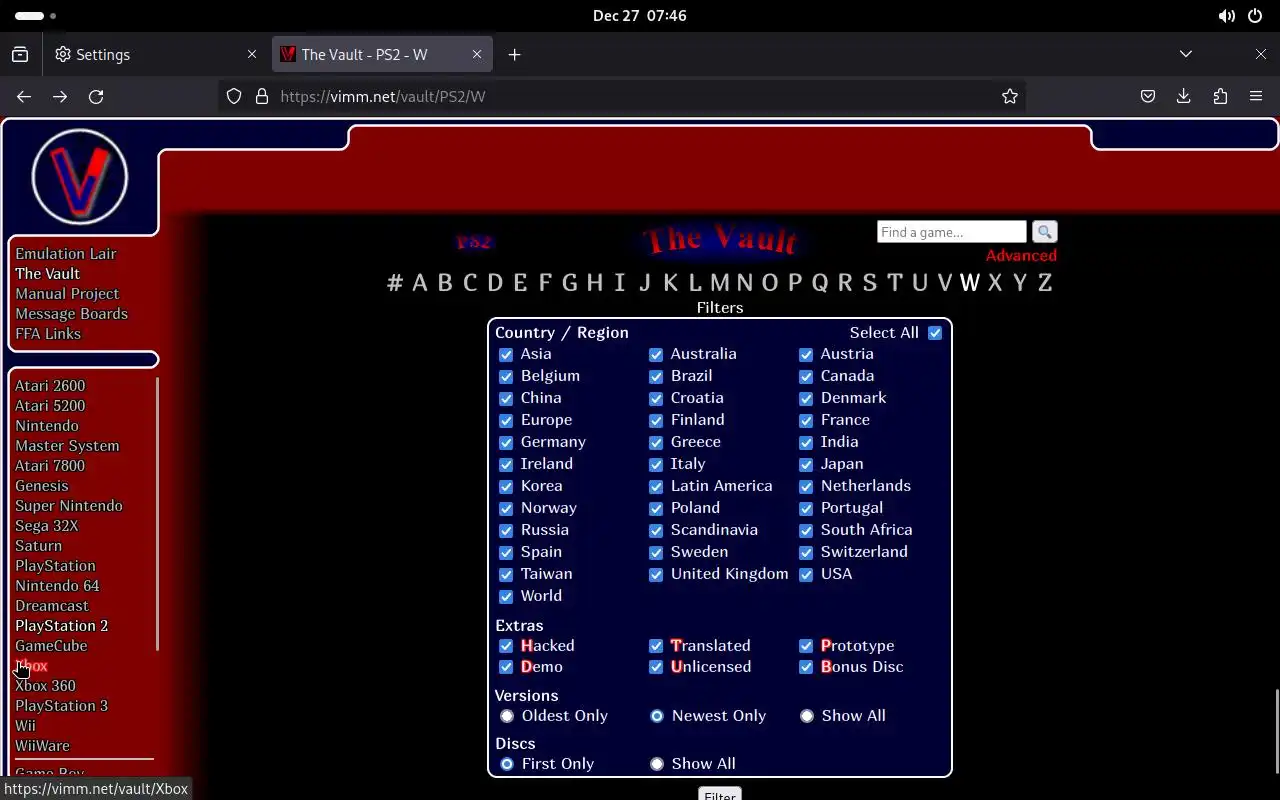Open the Pocket save icon
Image resolution: width=1280 pixels, height=800 pixels.
[x=1148, y=96]
